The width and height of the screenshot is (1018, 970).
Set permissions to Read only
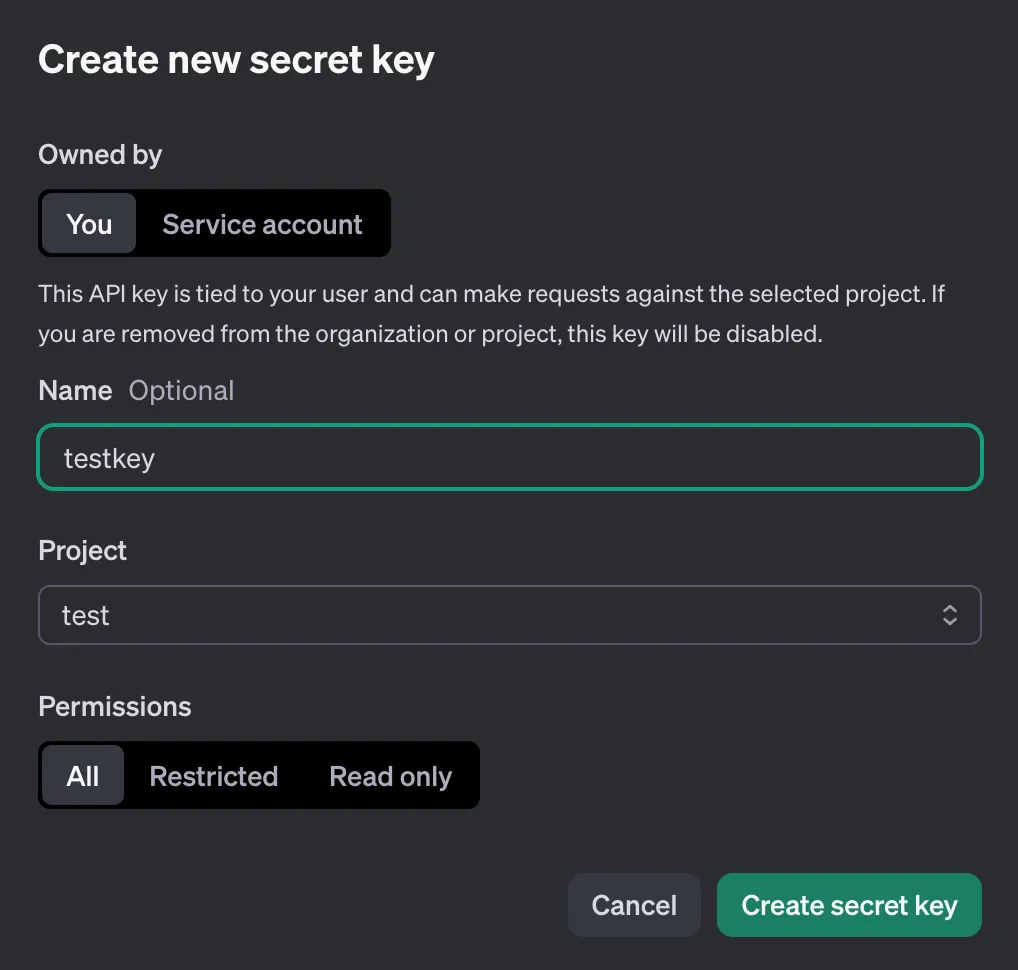[390, 776]
